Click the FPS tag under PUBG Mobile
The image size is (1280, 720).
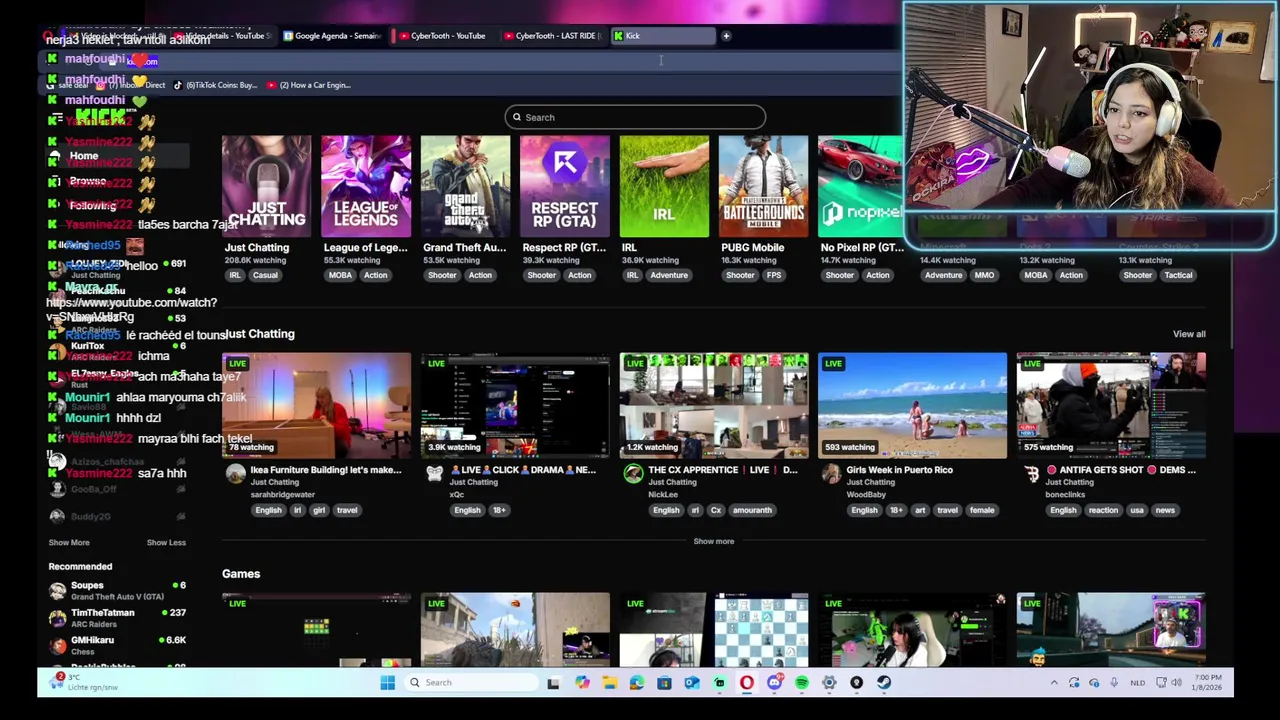[774, 275]
